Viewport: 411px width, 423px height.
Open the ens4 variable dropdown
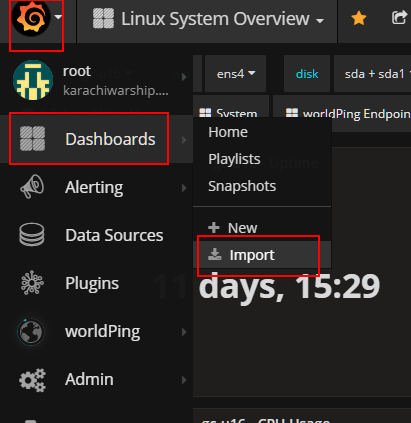236,74
